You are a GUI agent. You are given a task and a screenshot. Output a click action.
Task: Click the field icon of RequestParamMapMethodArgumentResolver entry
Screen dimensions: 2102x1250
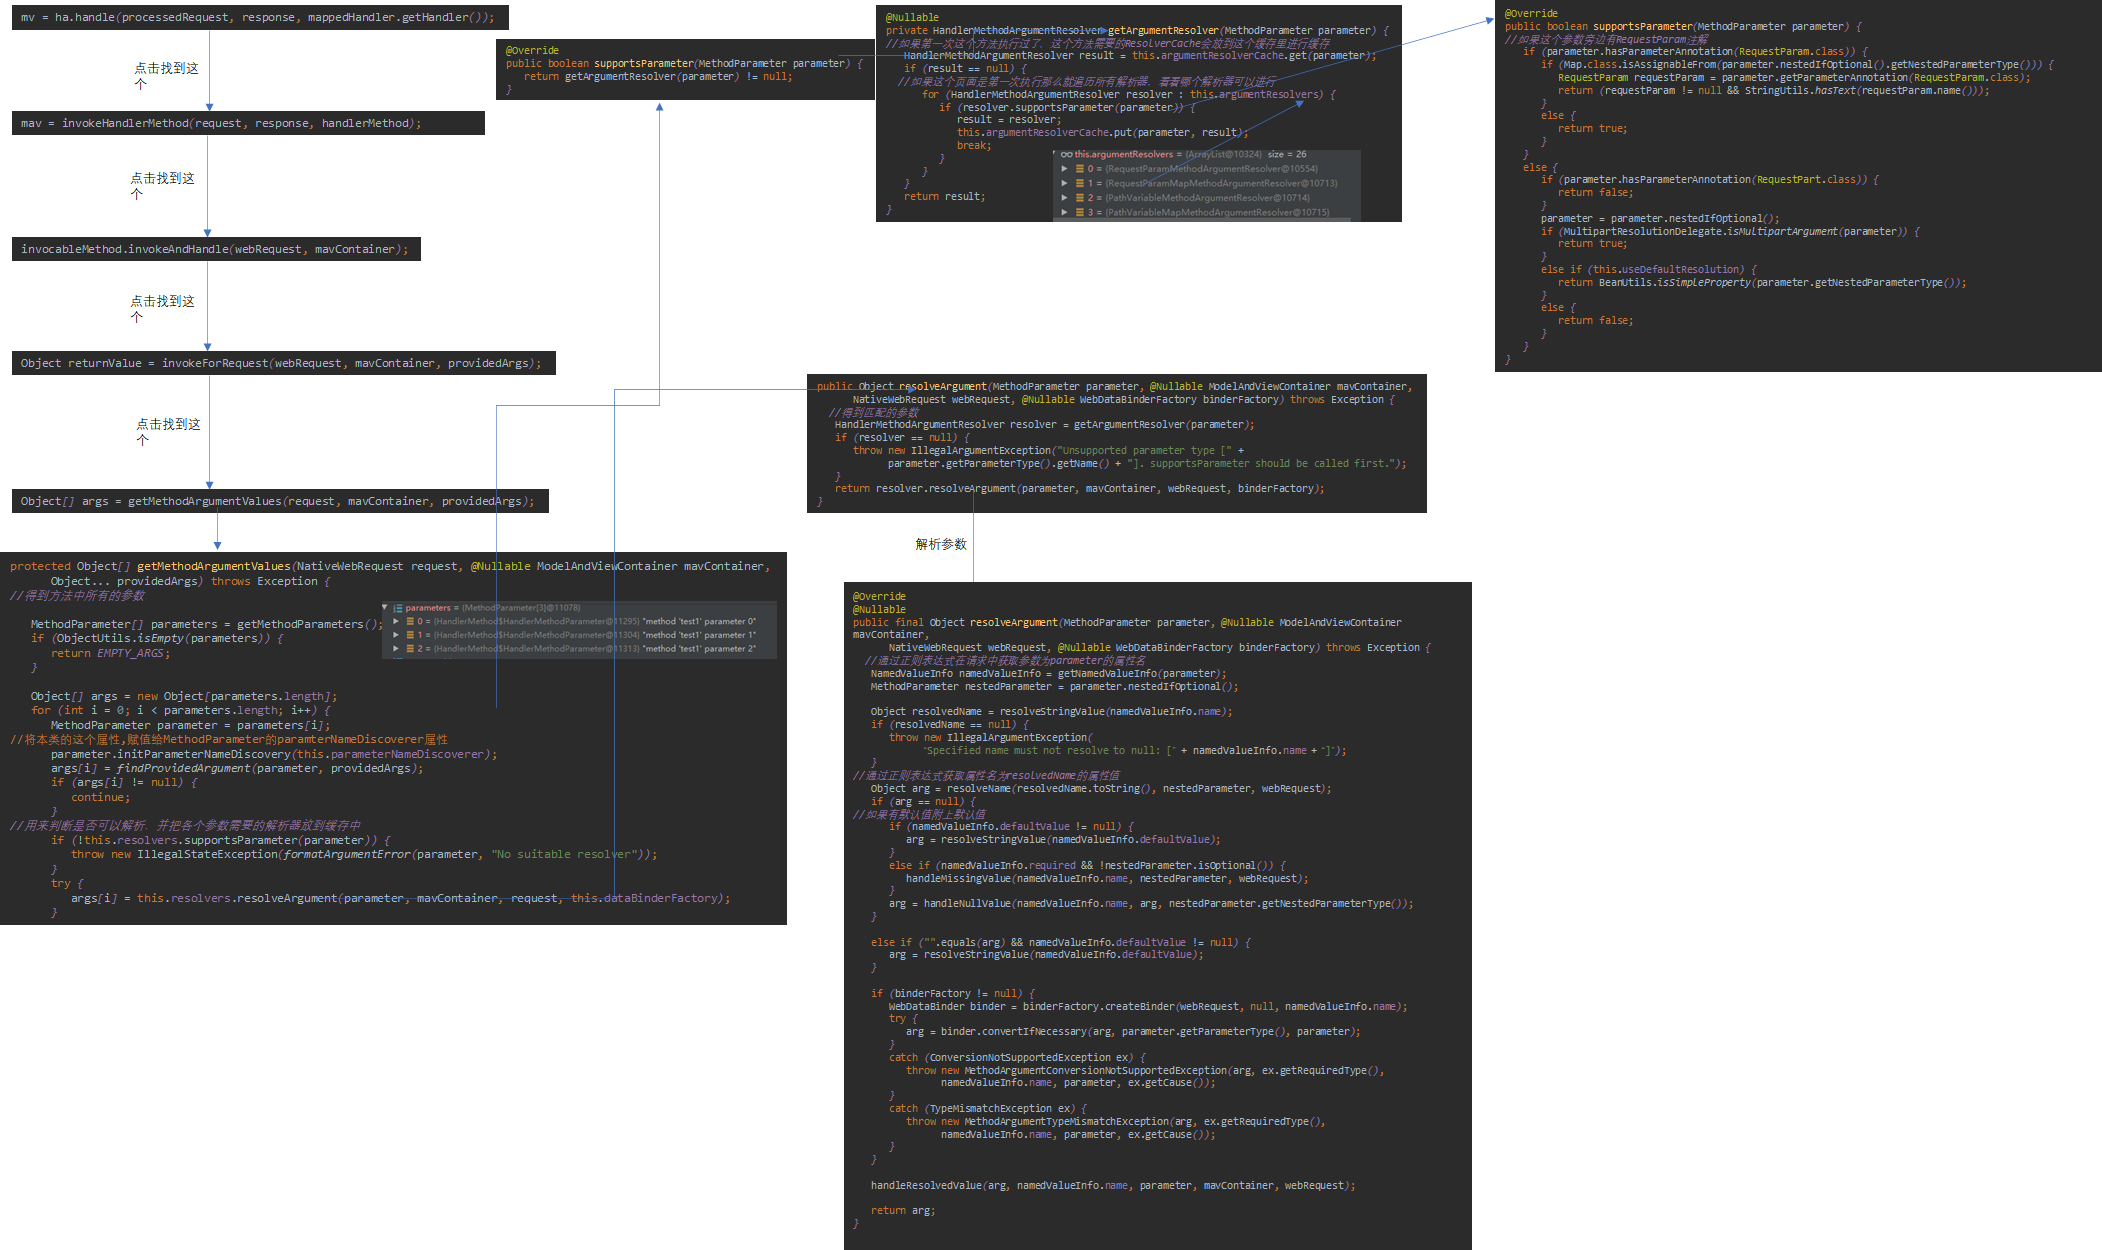coord(1080,184)
